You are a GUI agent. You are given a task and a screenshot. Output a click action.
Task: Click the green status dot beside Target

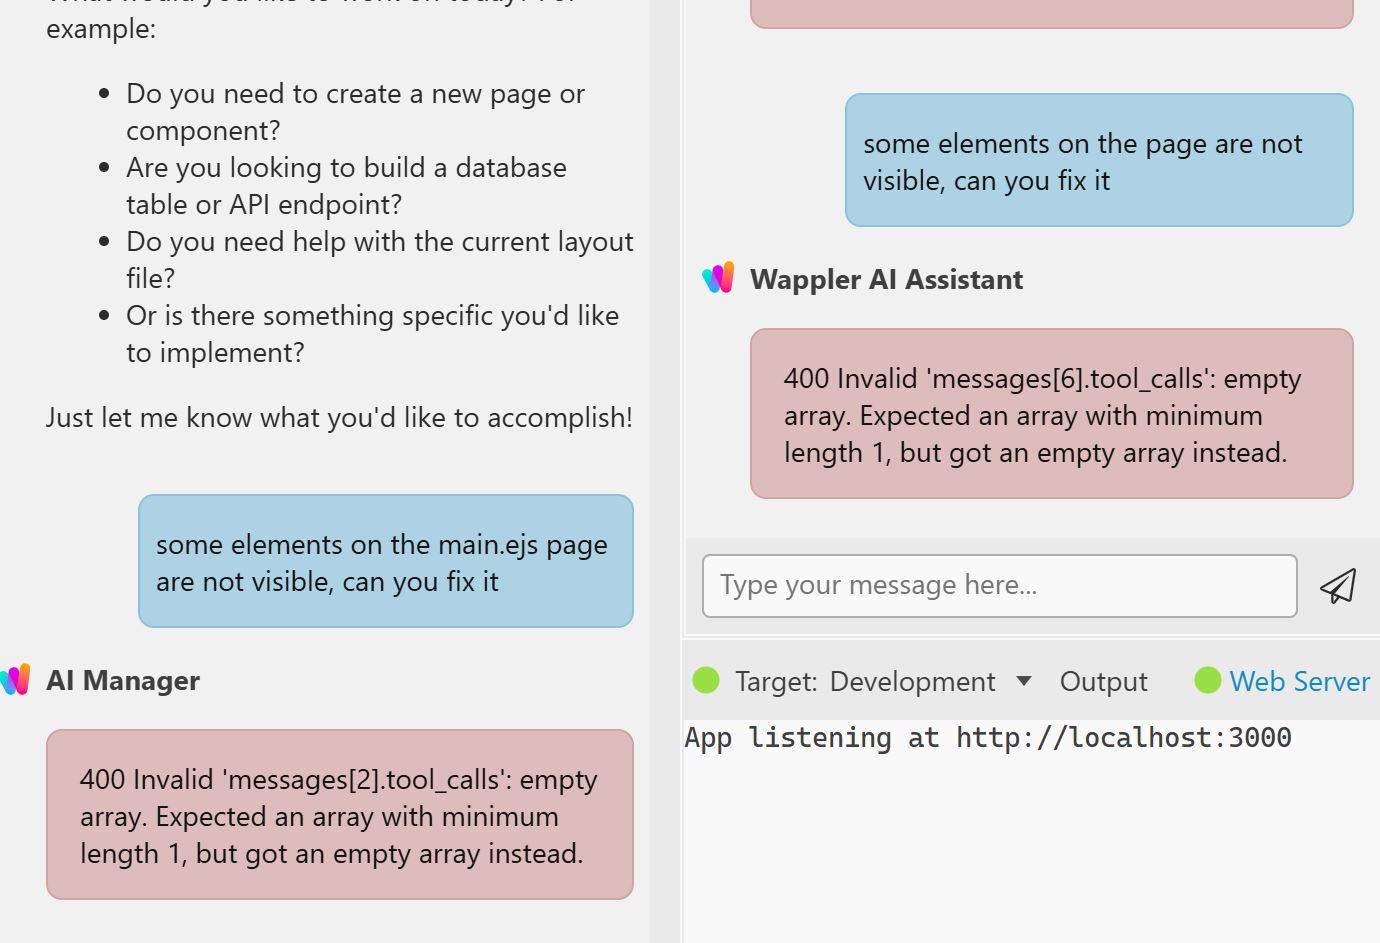click(x=706, y=681)
